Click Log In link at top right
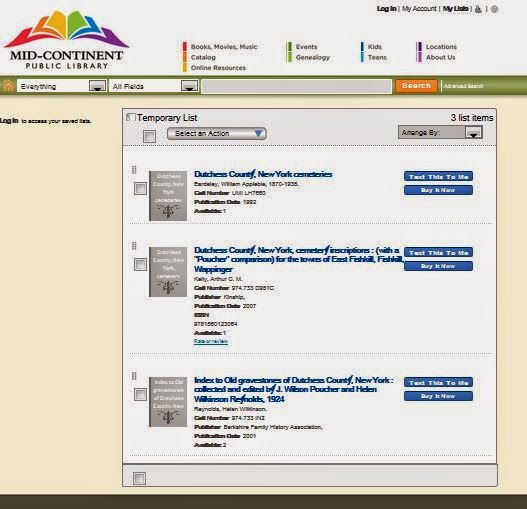The width and height of the screenshot is (527, 509). point(387,9)
